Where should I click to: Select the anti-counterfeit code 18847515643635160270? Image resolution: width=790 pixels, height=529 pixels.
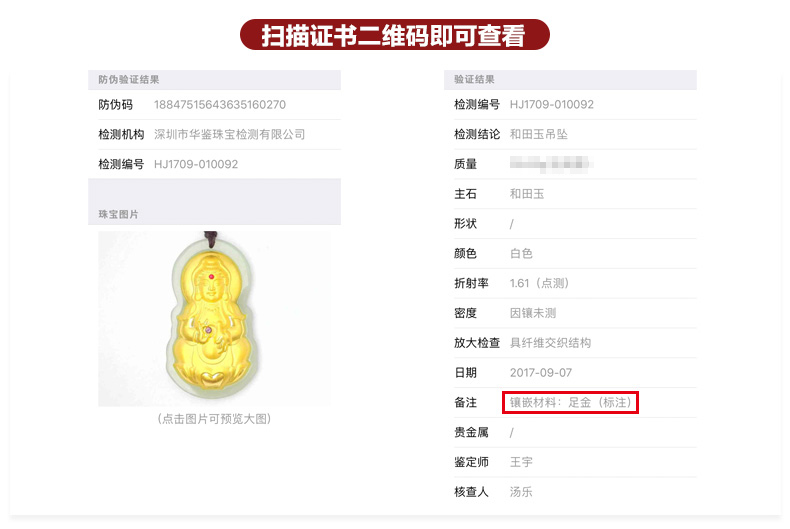click(x=220, y=105)
